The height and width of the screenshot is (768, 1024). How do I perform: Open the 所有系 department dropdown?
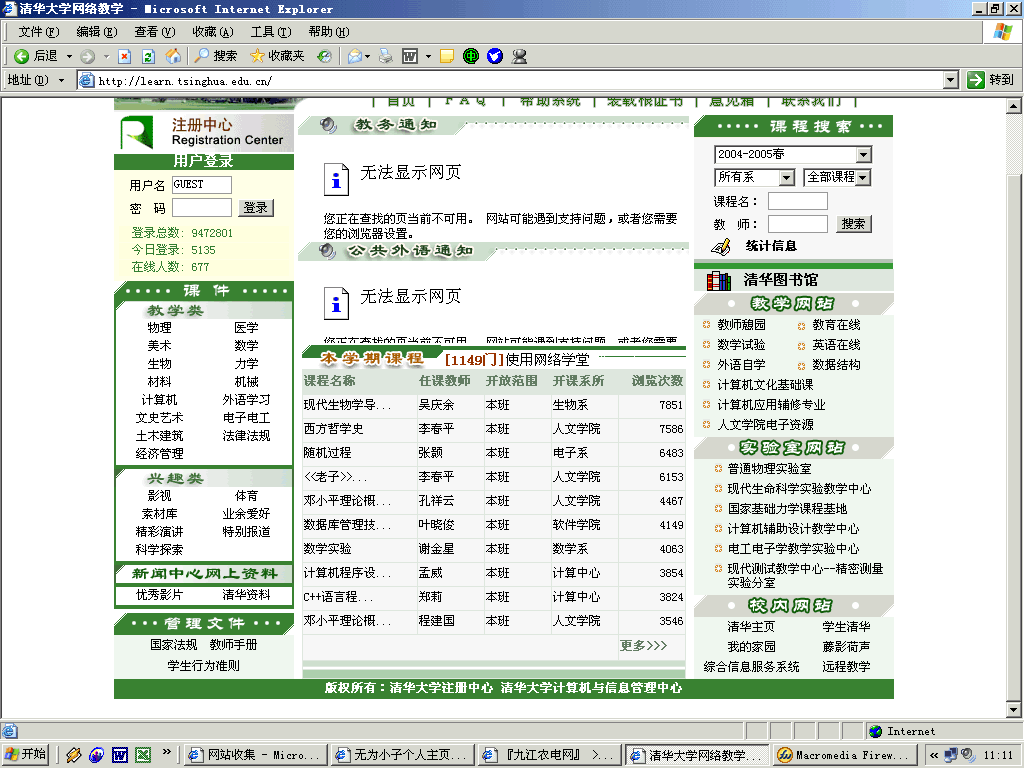click(x=786, y=177)
